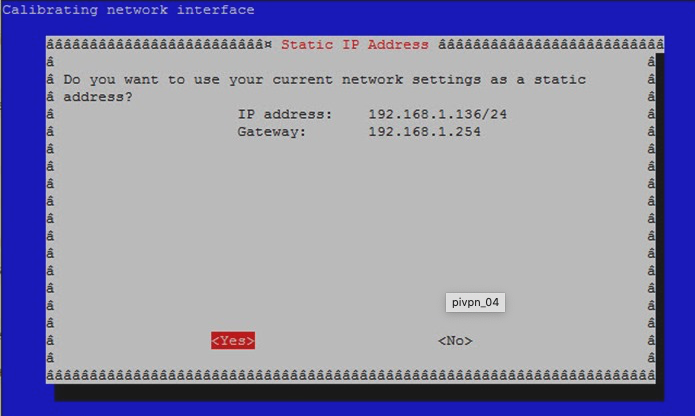This screenshot has height=416, width=695.
Task: Click the IP value 192.168.1.136/24
Action: coord(437,114)
